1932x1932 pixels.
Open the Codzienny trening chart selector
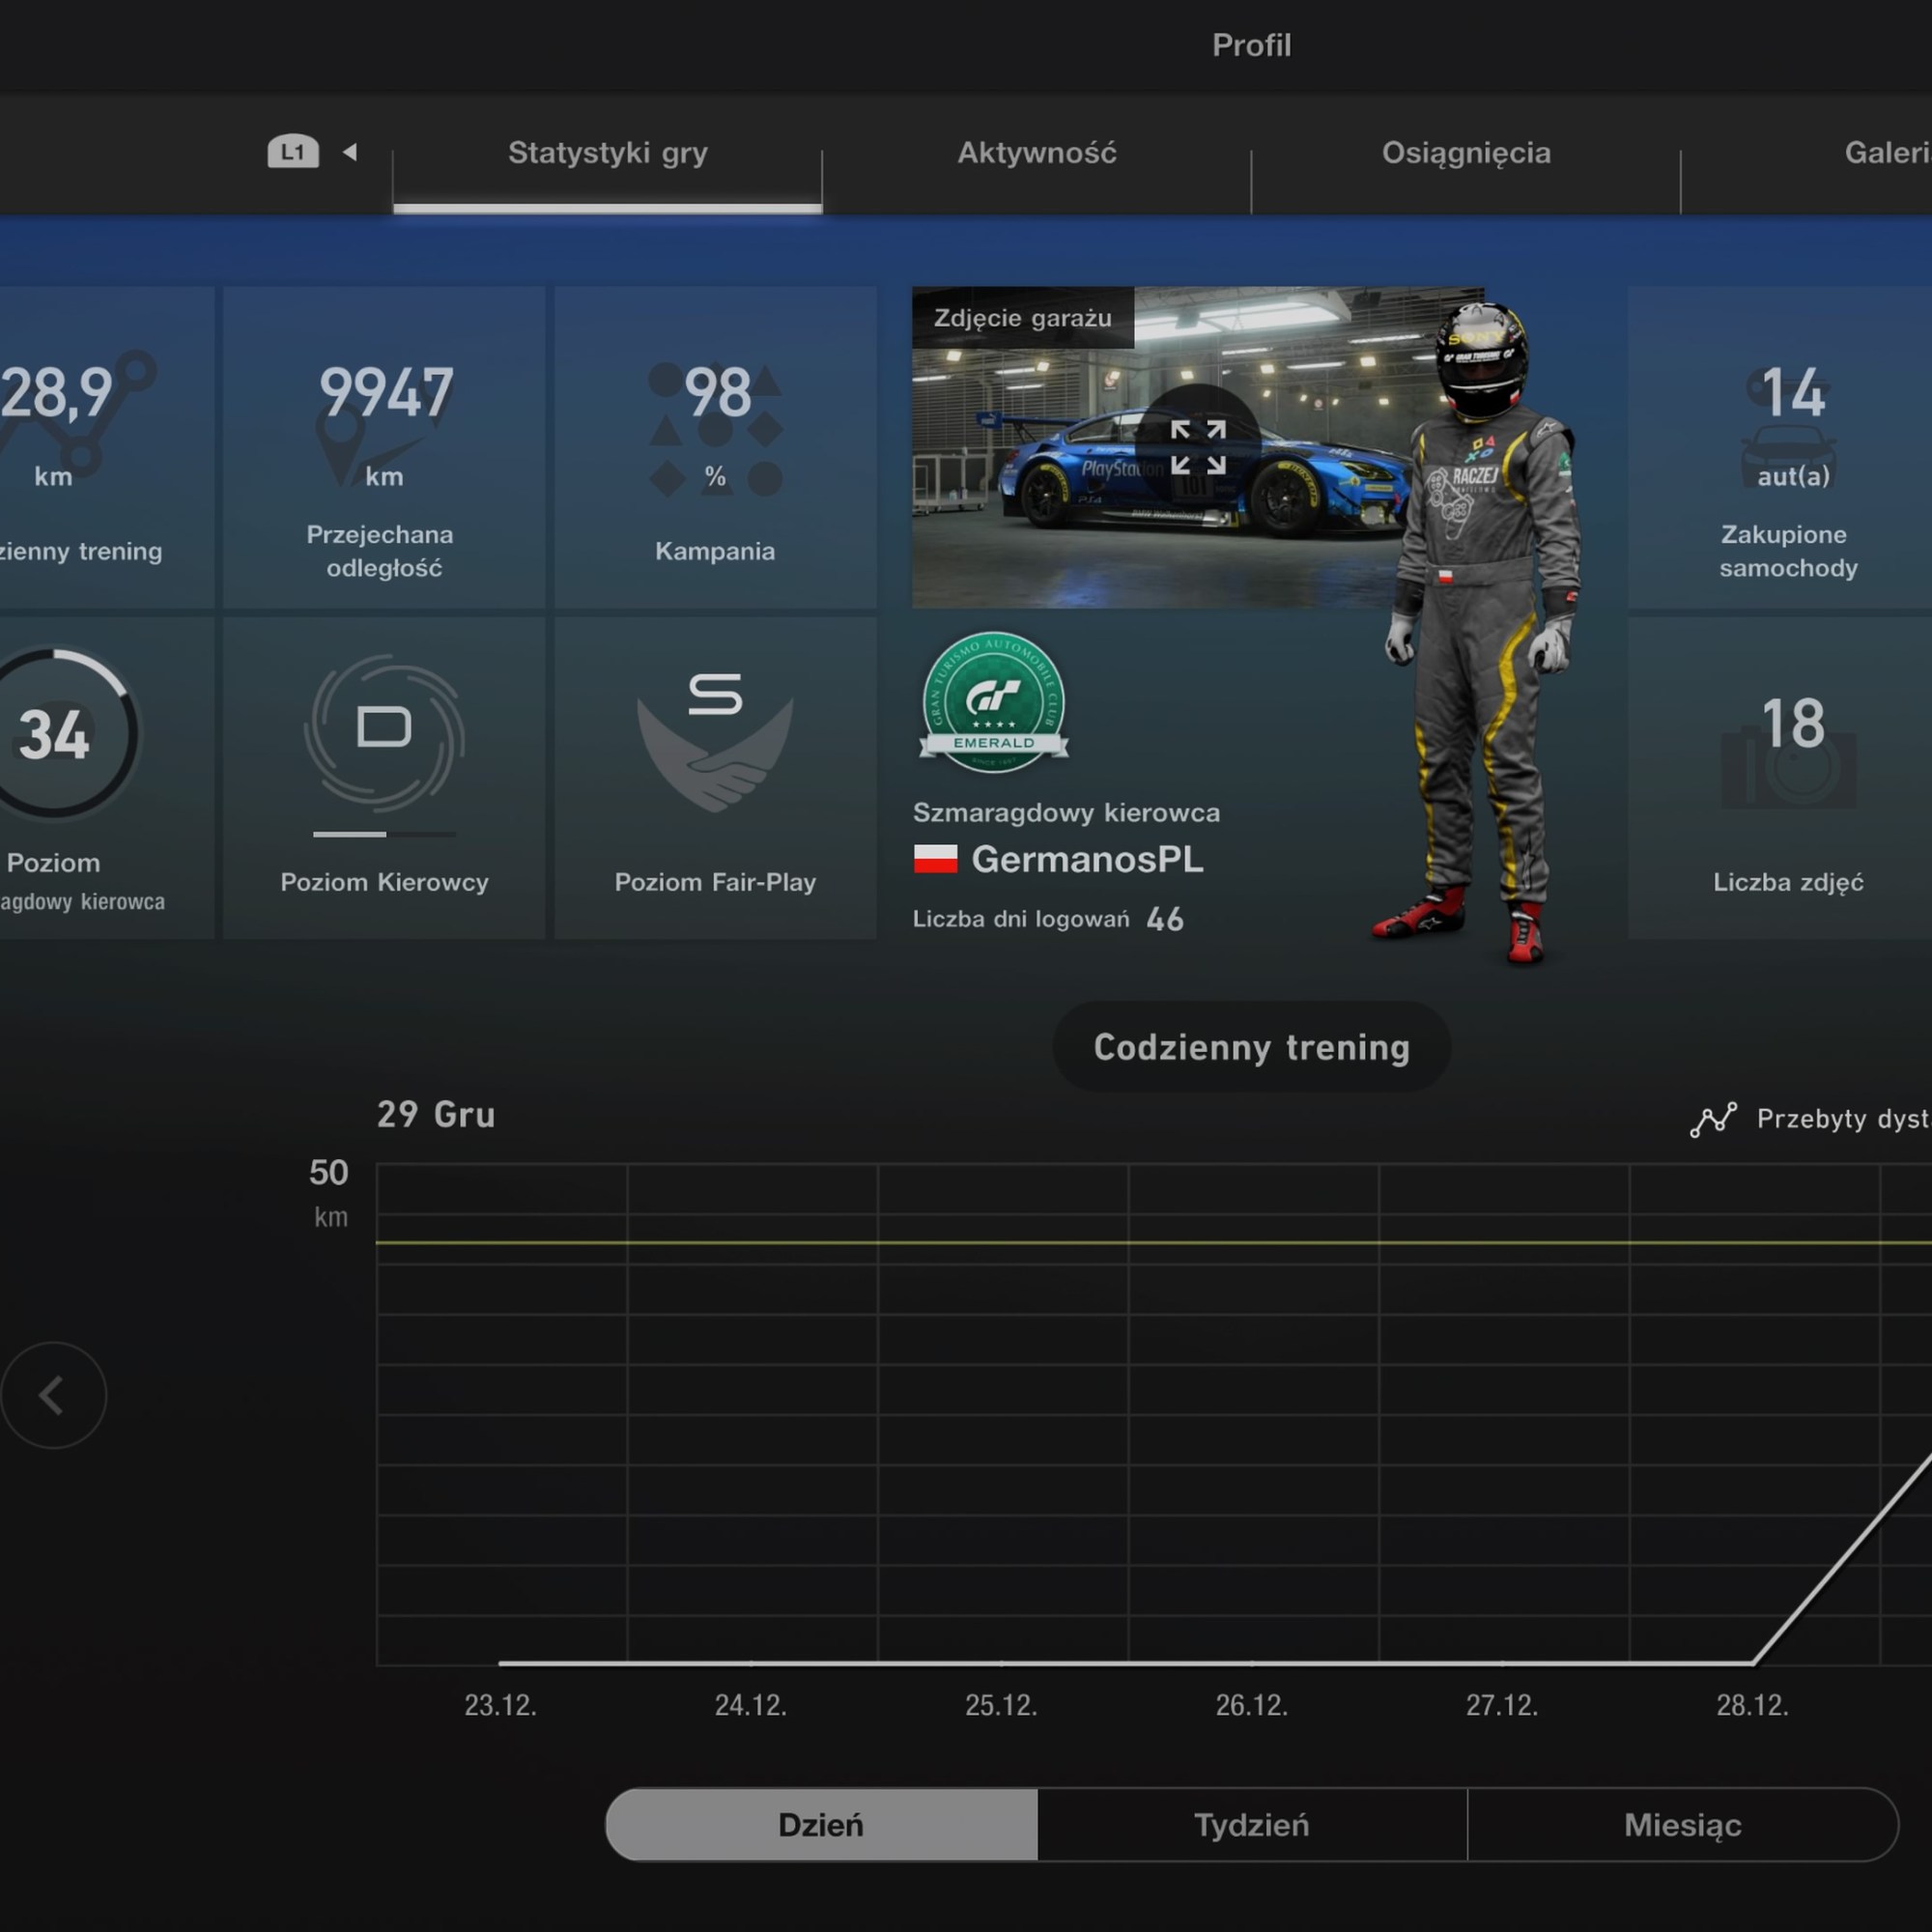(1251, 1047)
